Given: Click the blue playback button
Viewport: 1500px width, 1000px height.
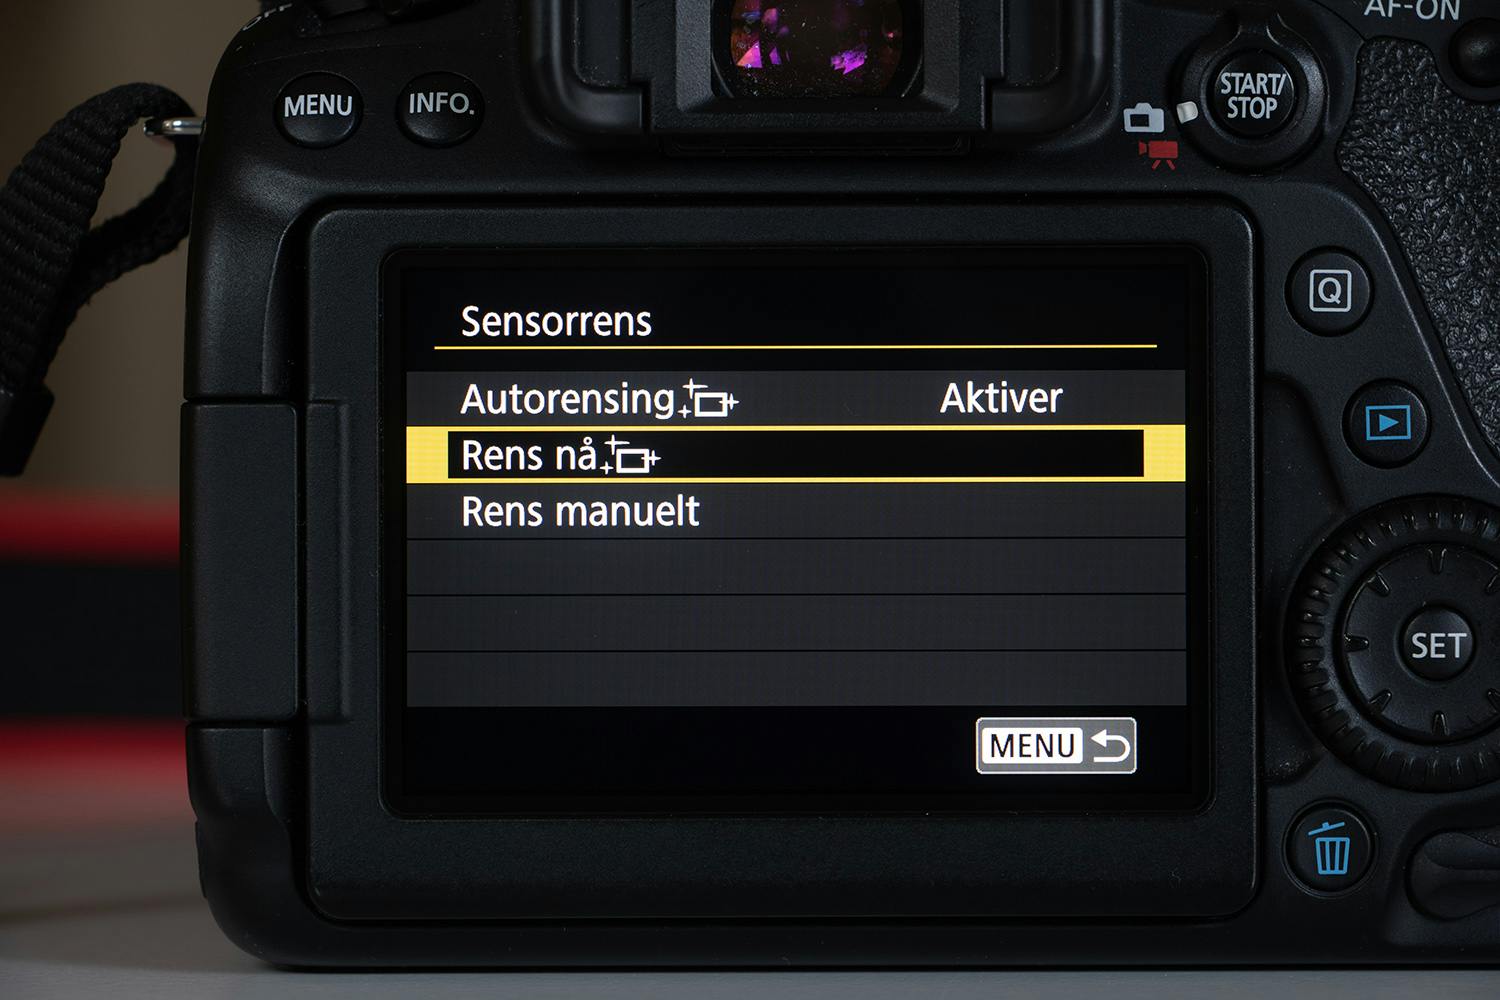Looking at the screenshot, I should tap(1388, 423).
